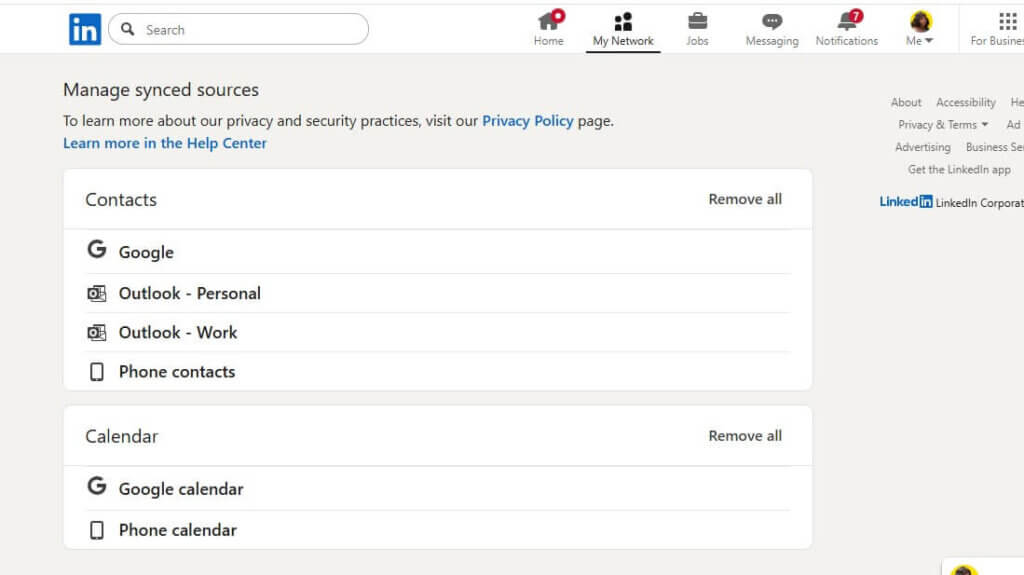Screen dimensions: 1024x575
Task: Remove all synced Calendar sources
Action: click(x=744, y=436)
